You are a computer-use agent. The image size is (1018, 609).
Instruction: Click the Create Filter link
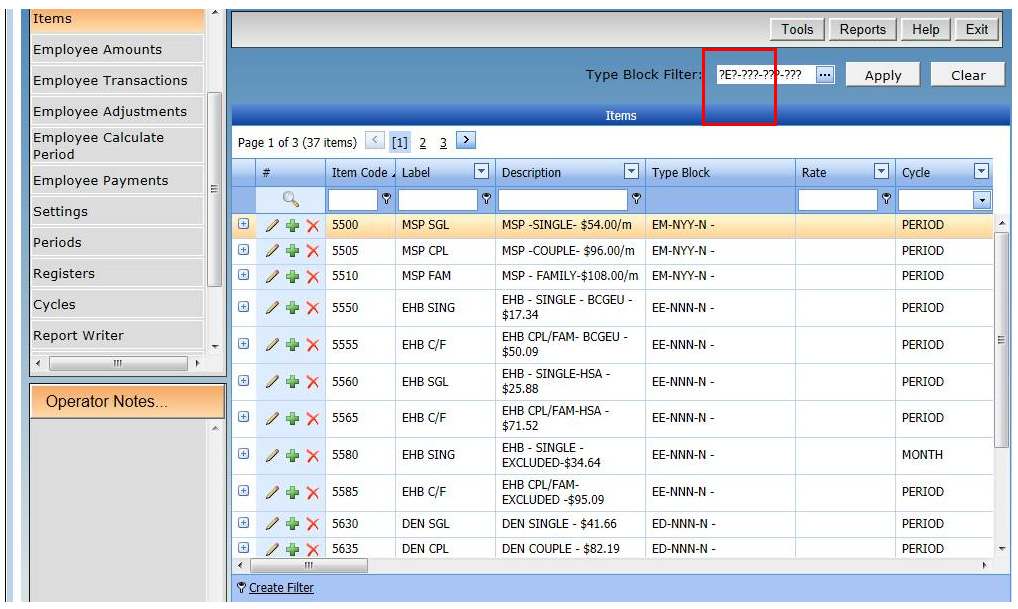(281, 588)
